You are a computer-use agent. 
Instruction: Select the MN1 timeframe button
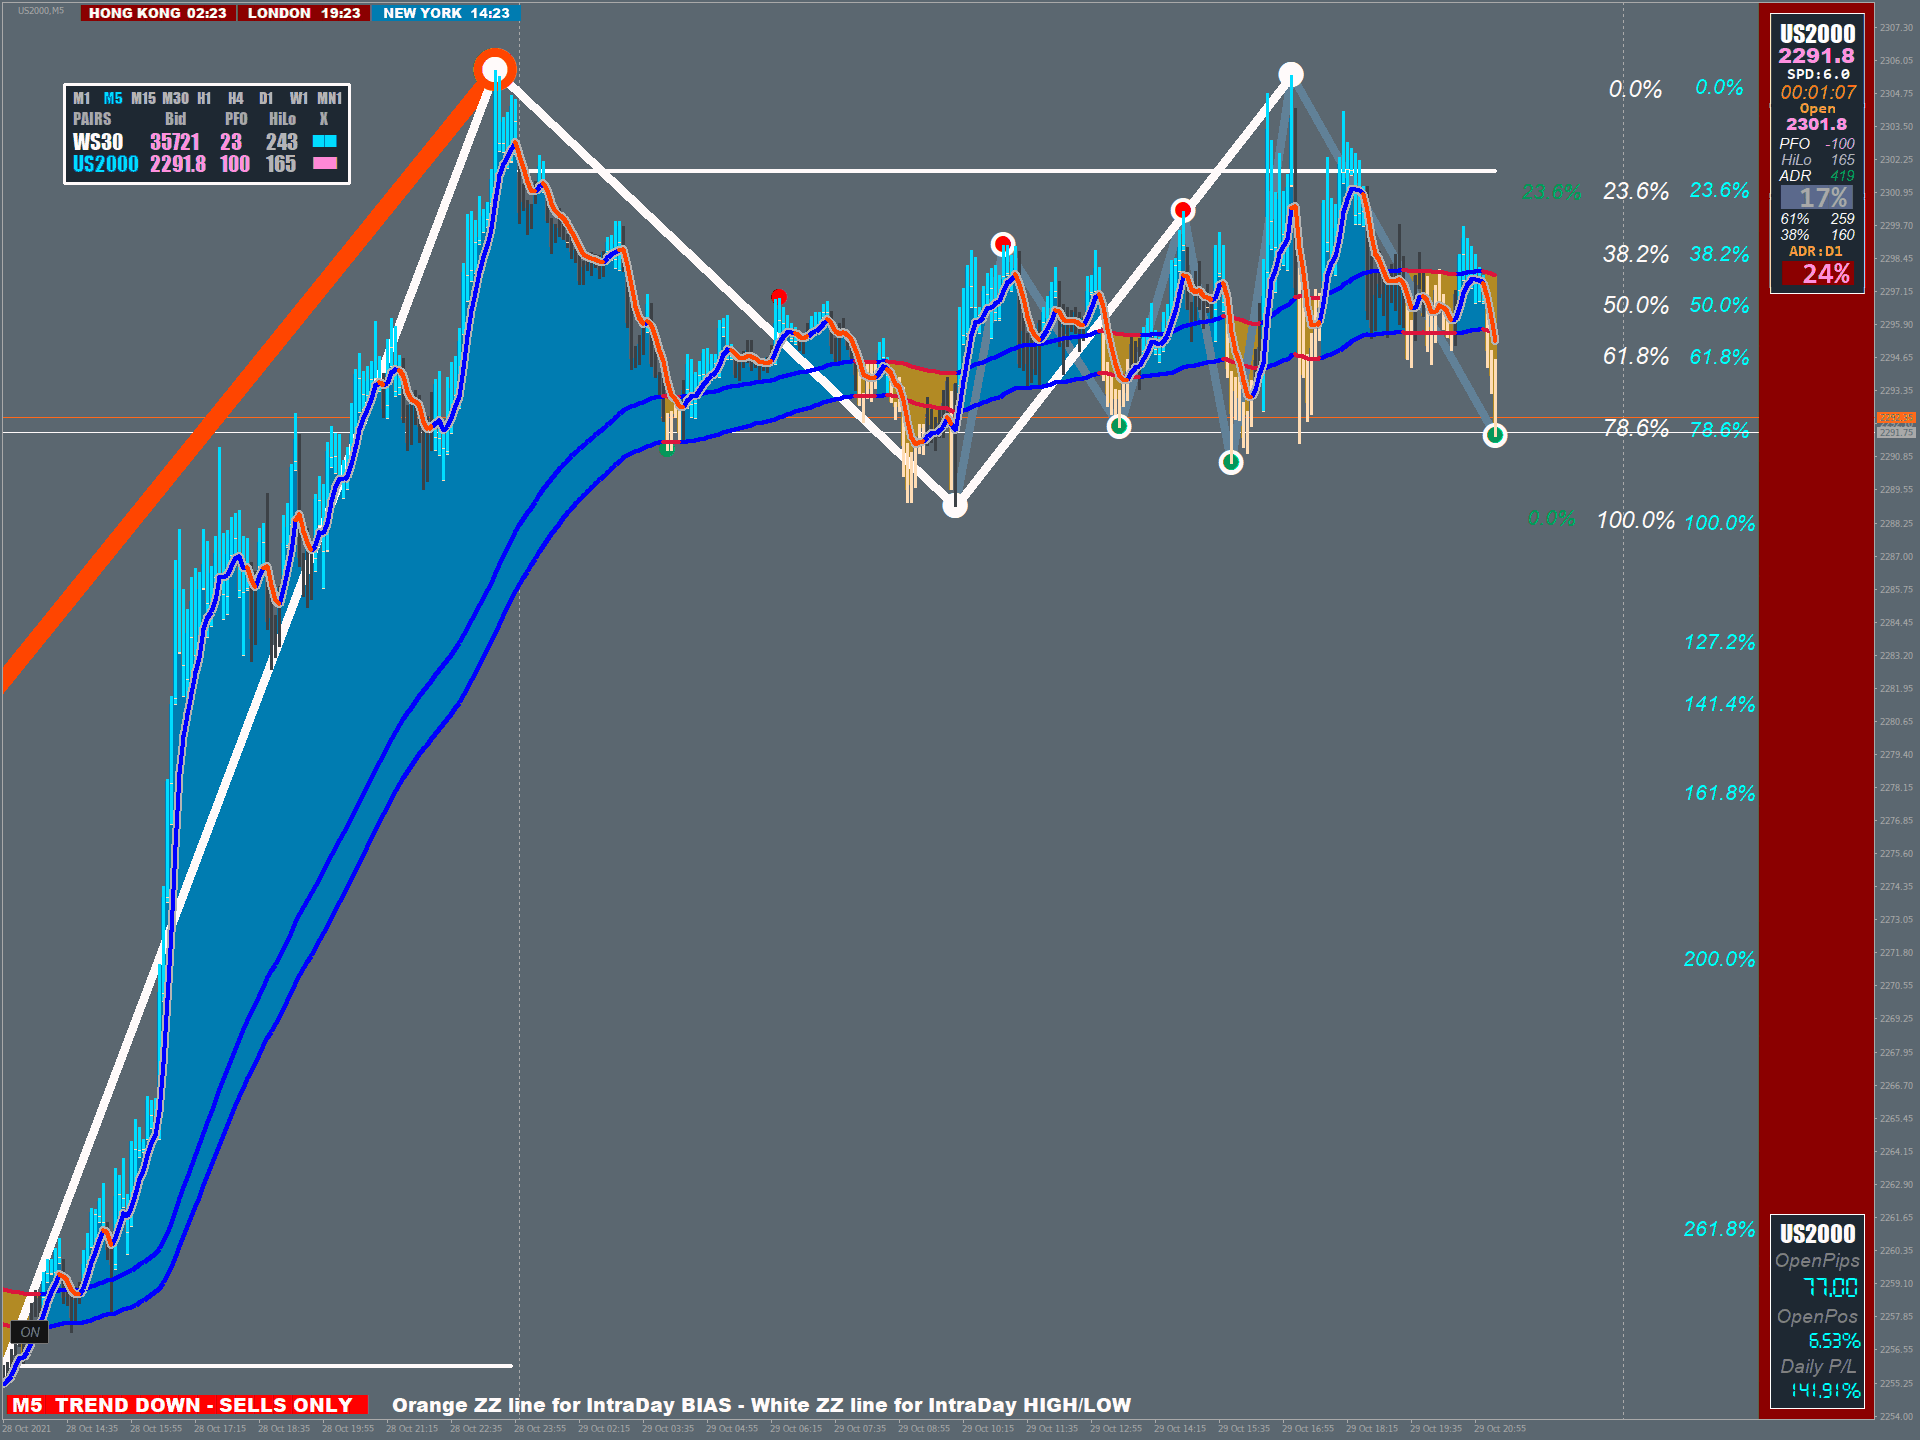pos(329,98)
